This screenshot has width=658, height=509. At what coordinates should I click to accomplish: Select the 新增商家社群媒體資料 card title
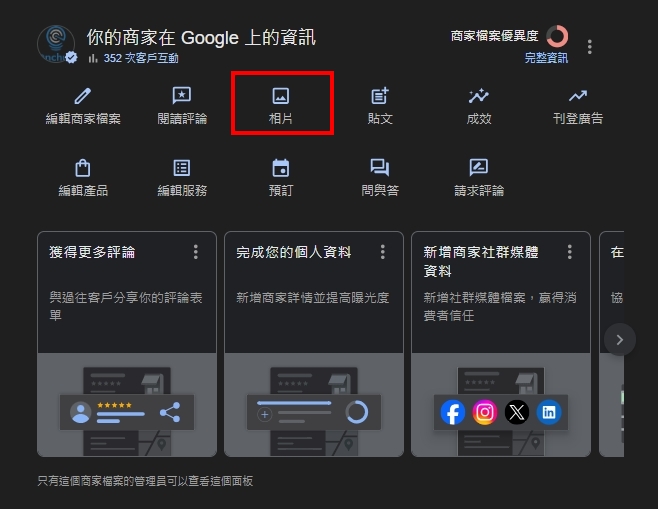[x=480, y=261]
